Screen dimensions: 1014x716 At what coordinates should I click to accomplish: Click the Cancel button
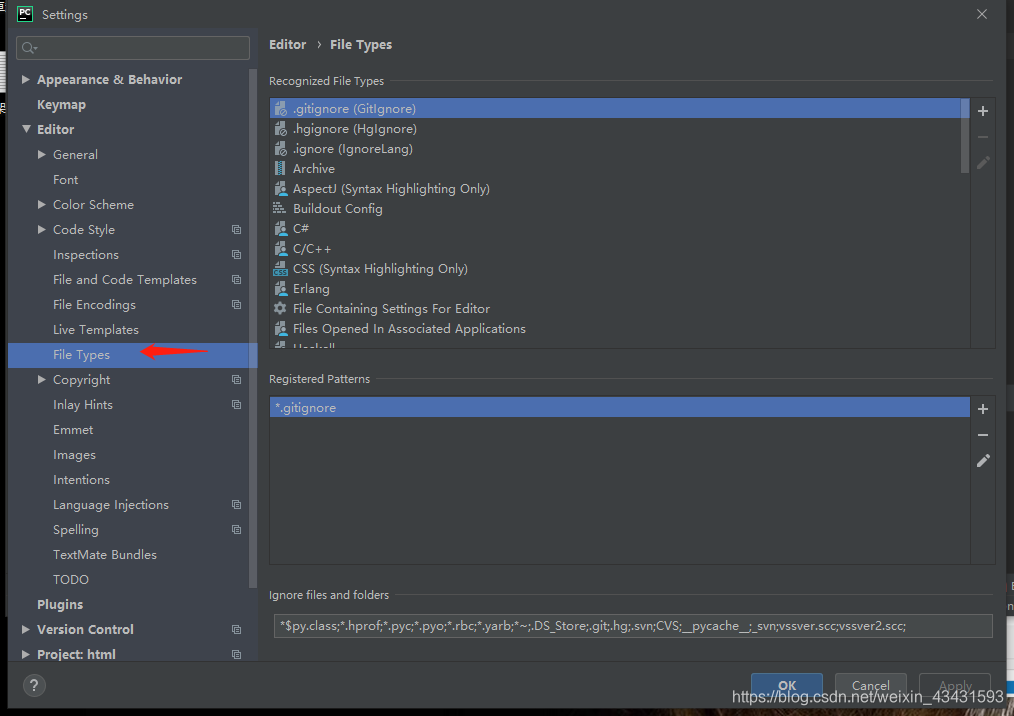tap(870, 686)
